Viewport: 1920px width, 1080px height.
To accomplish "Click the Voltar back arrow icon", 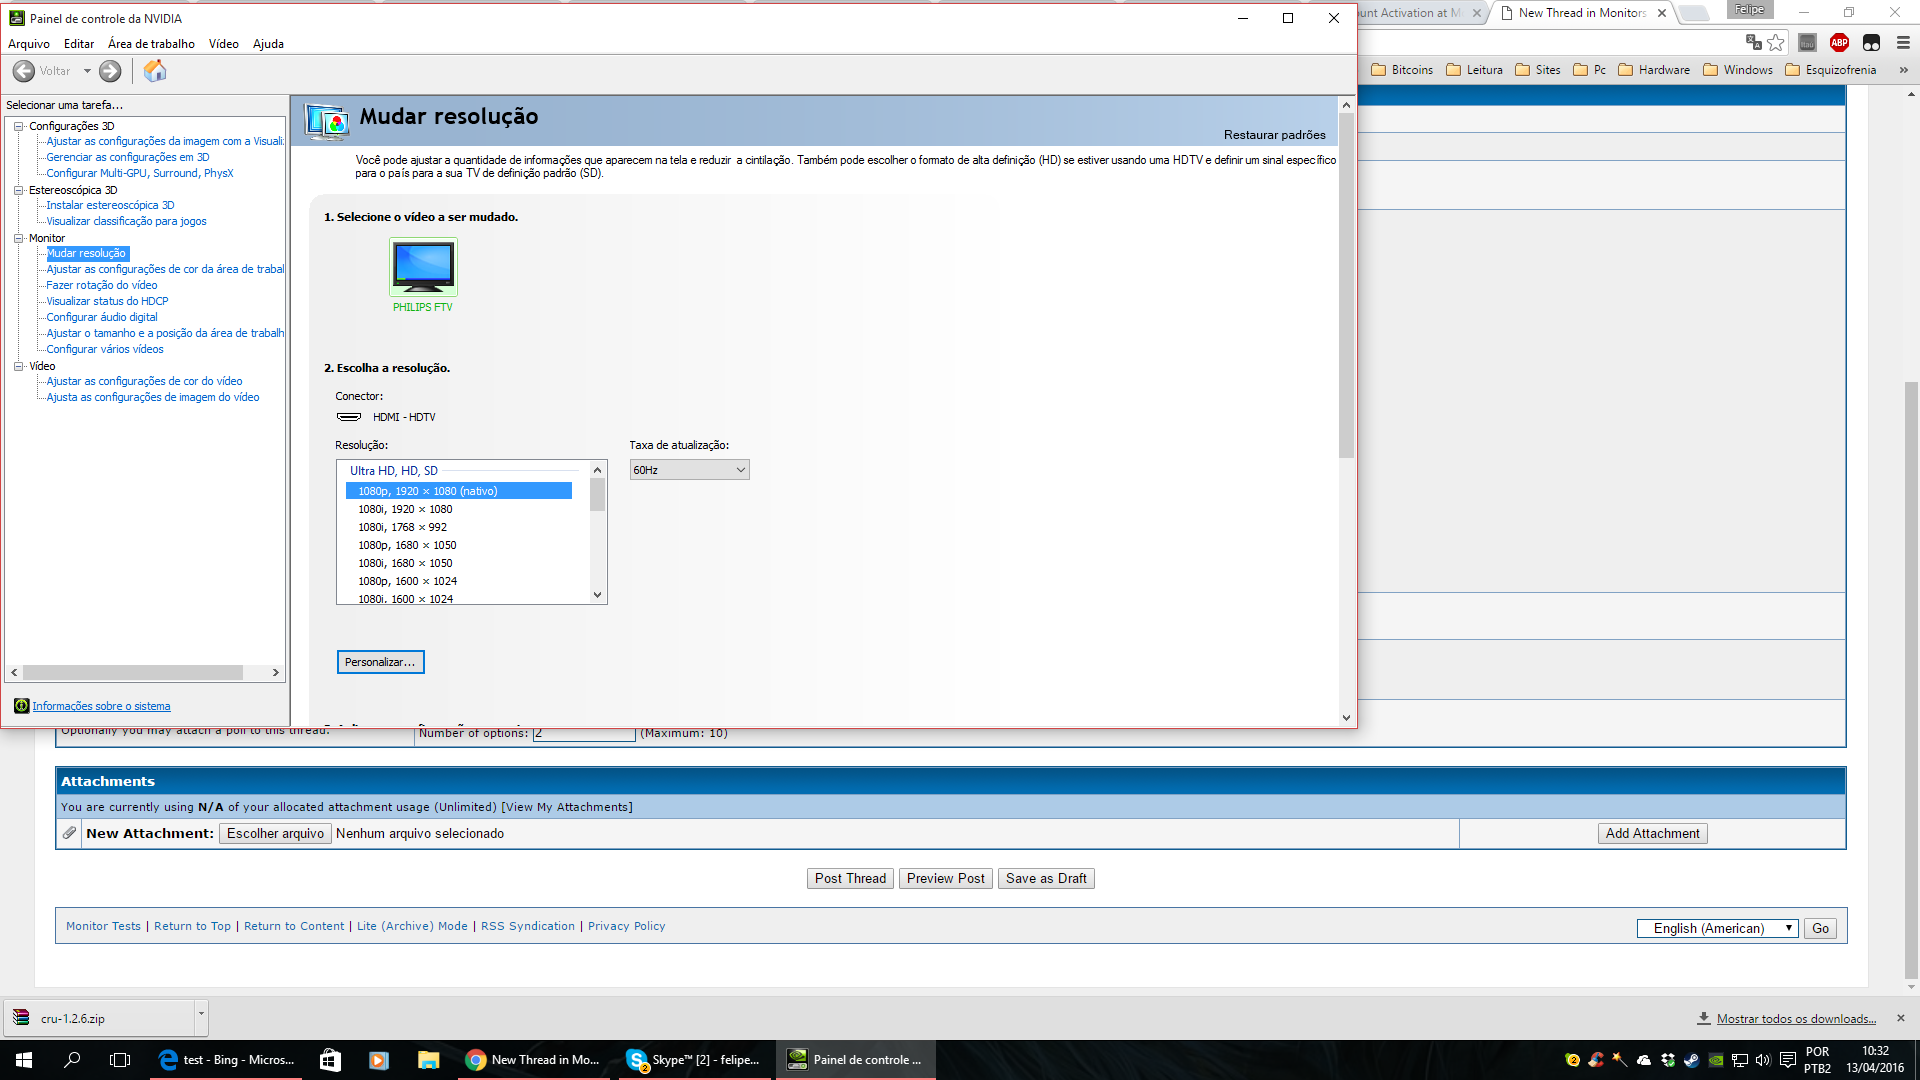I will click(24, 71).
